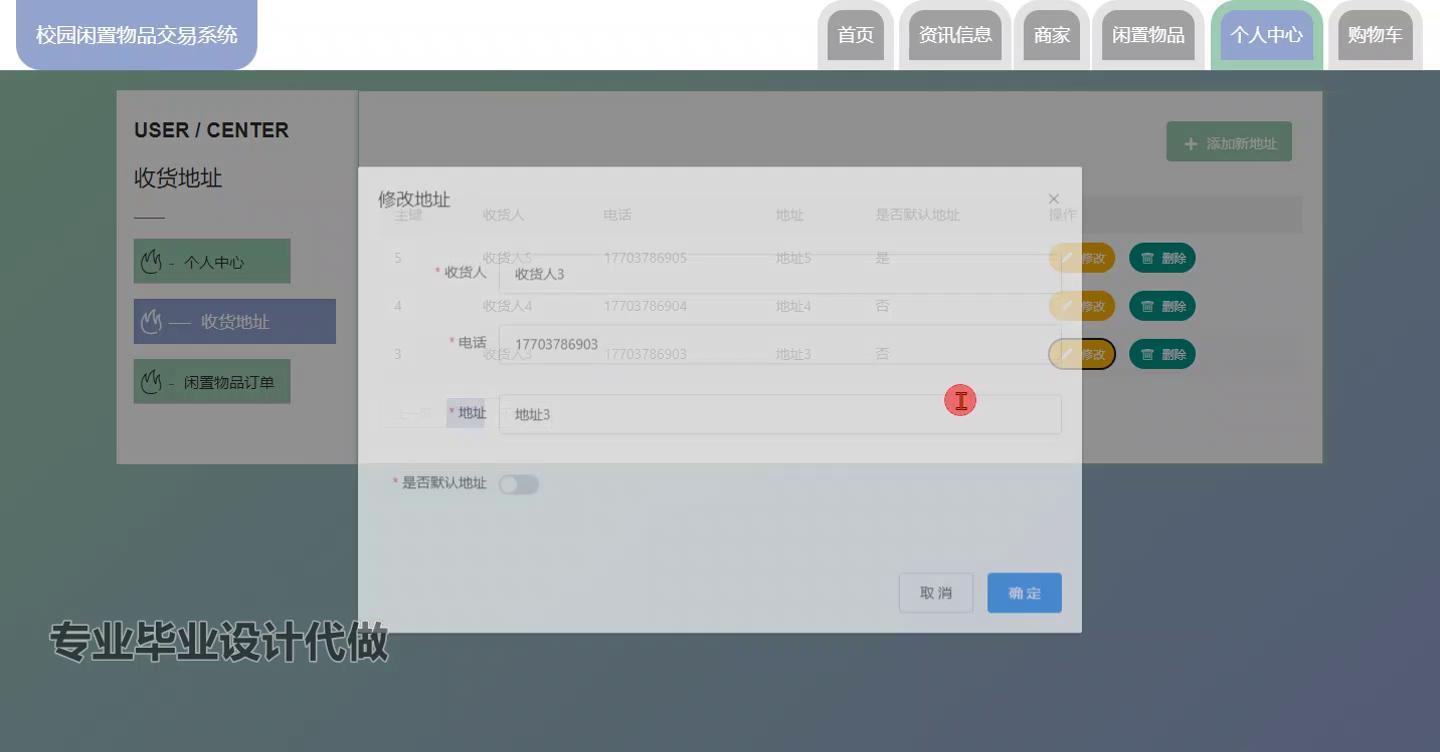1440x752 pixels.
Task: Click trash icon in 地址5 row 删除 button
Action: pos(1148,258)
